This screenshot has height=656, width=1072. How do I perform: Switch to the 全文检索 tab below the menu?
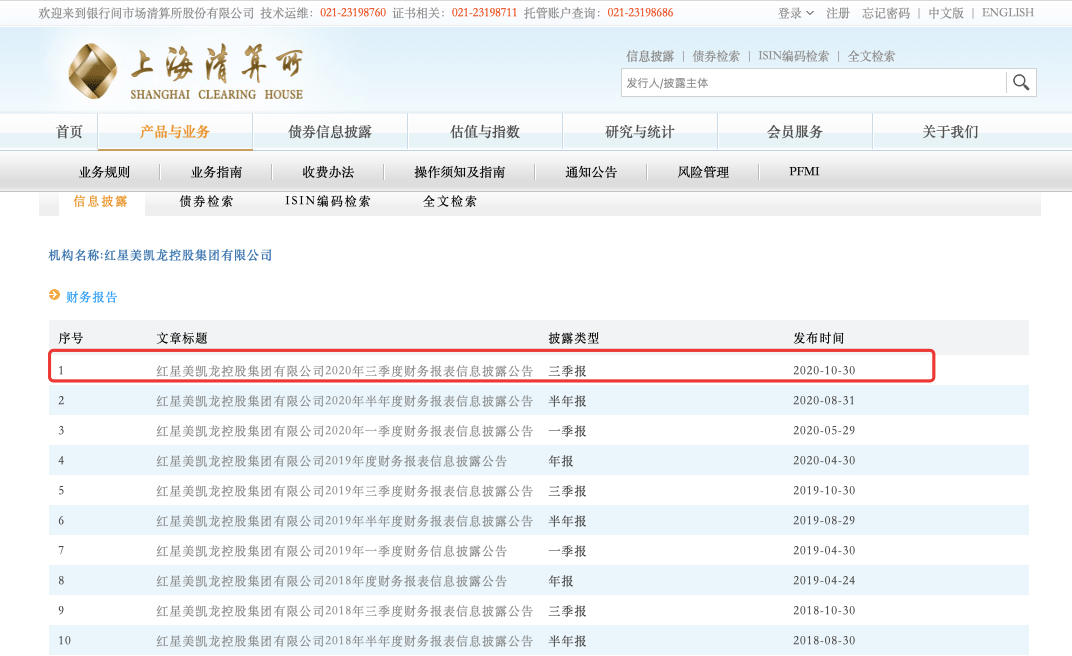[450, 201]
